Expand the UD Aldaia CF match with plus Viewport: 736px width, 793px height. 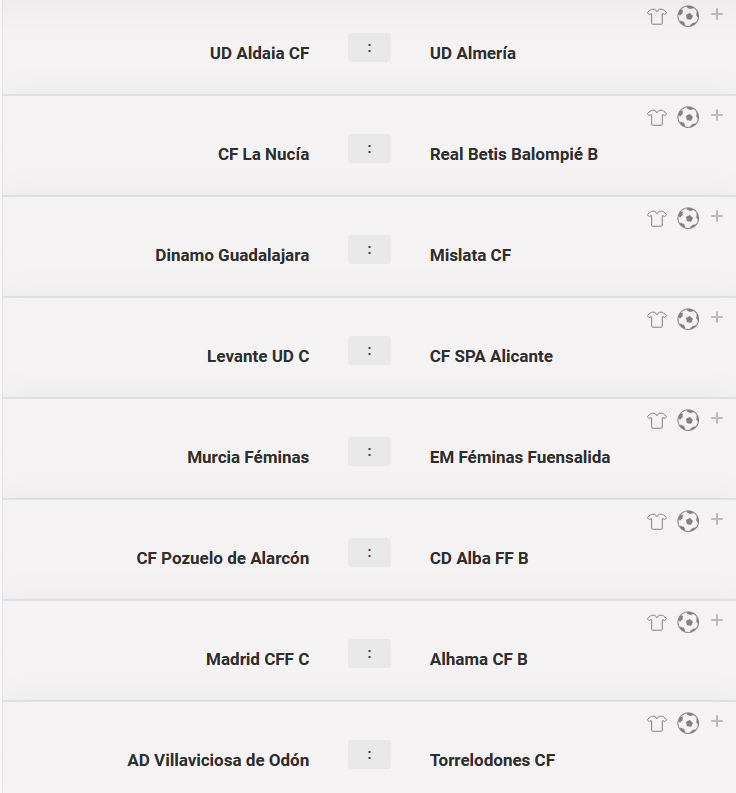coord(717,15)
